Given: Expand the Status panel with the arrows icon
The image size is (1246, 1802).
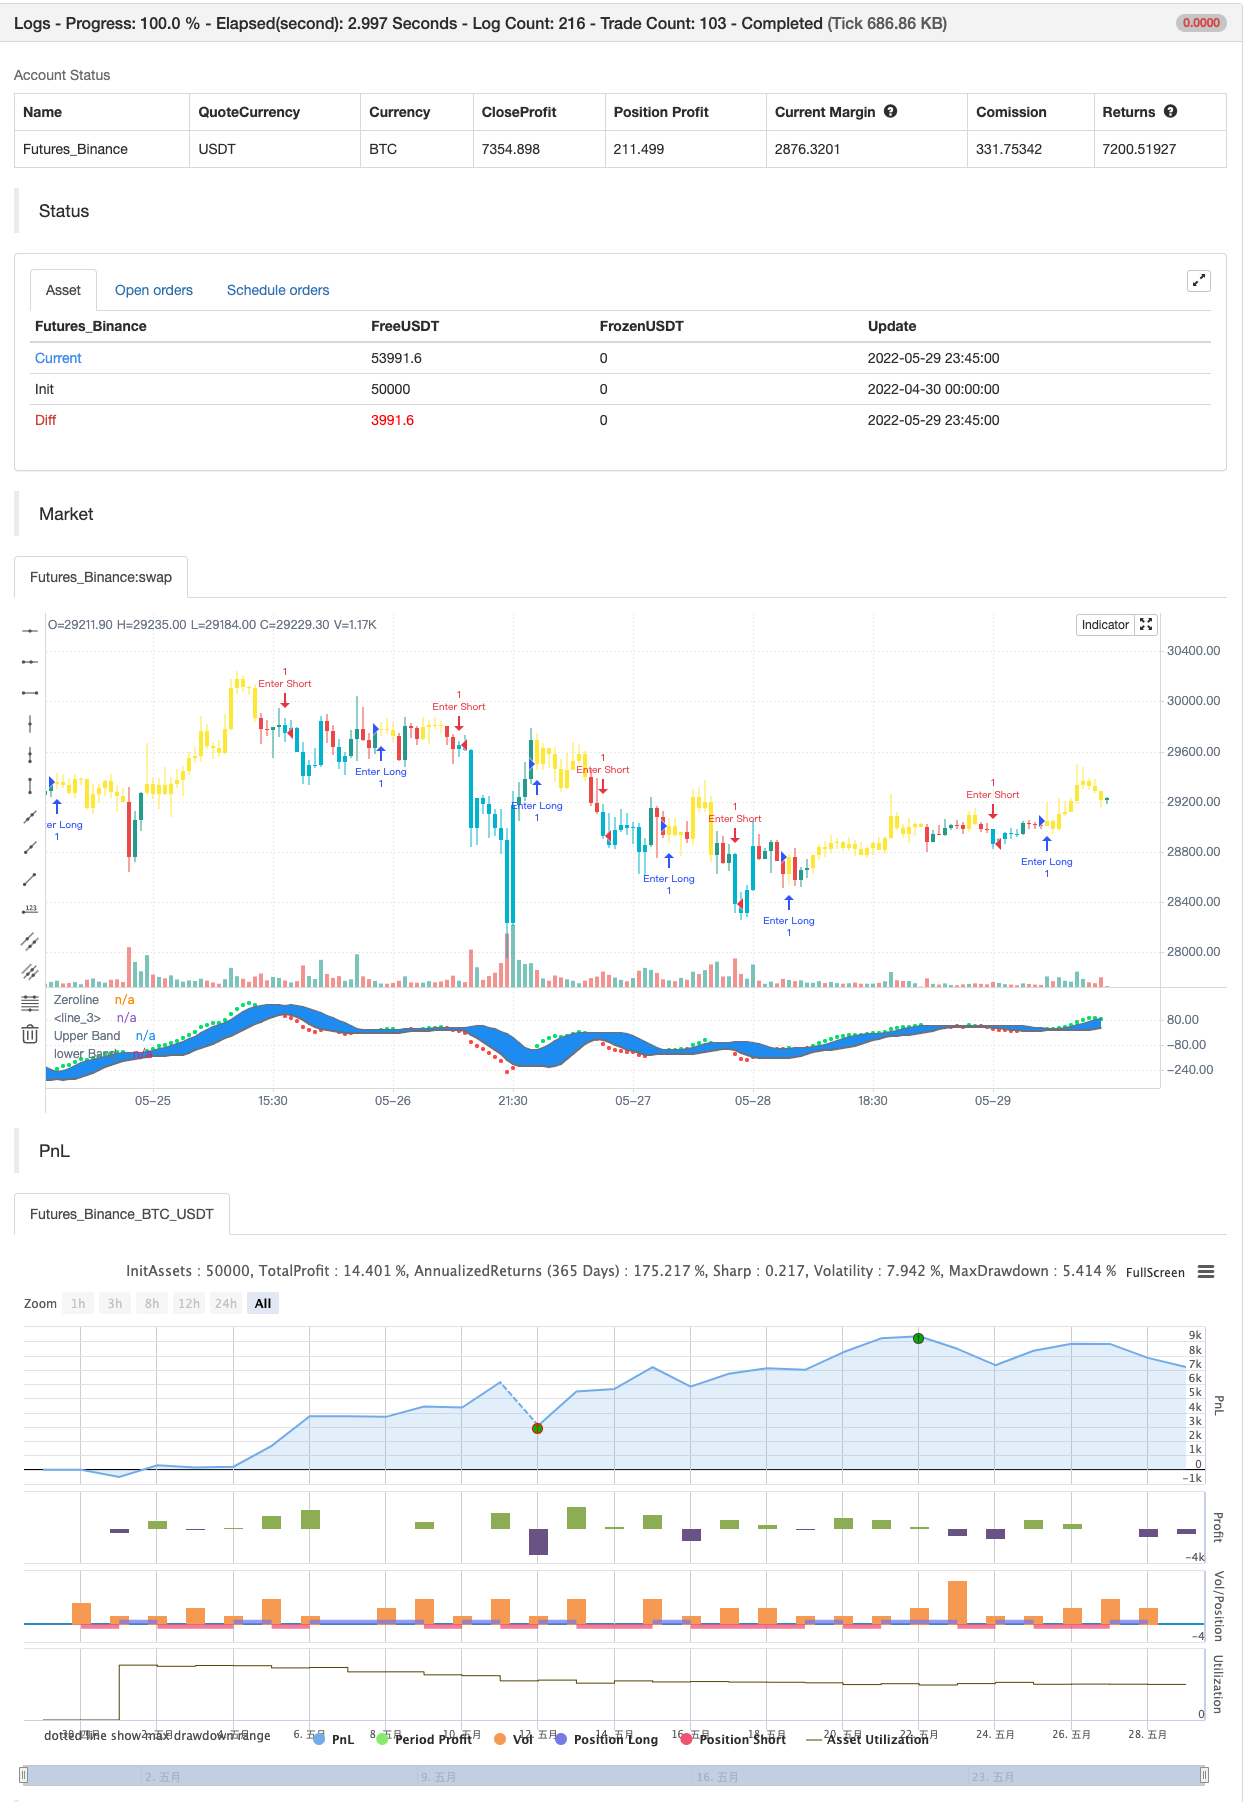Looking at the screenshot, I should point(1199,281).
